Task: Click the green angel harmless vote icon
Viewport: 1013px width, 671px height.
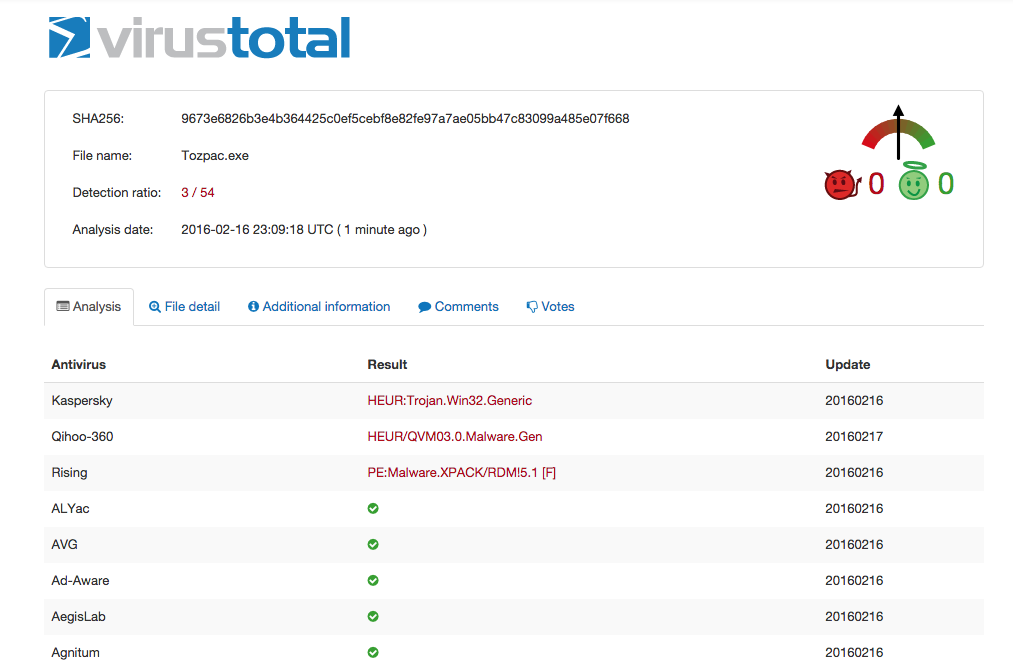Action: coord(914,181)
